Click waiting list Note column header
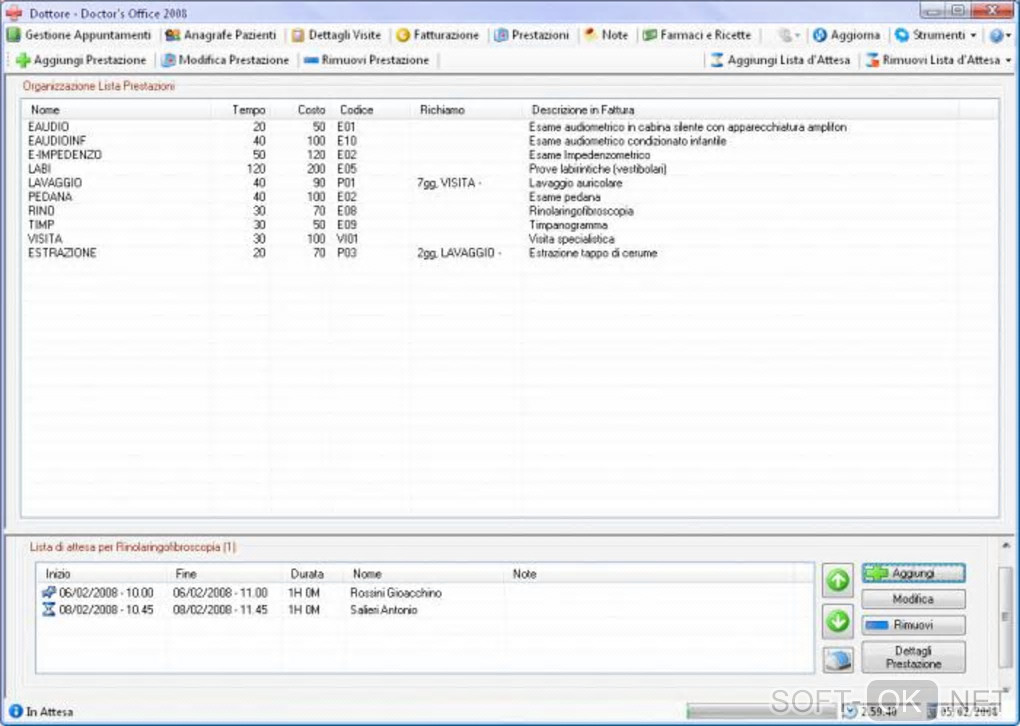This screenshot has height=726, width=1020. tap(651, 574)
